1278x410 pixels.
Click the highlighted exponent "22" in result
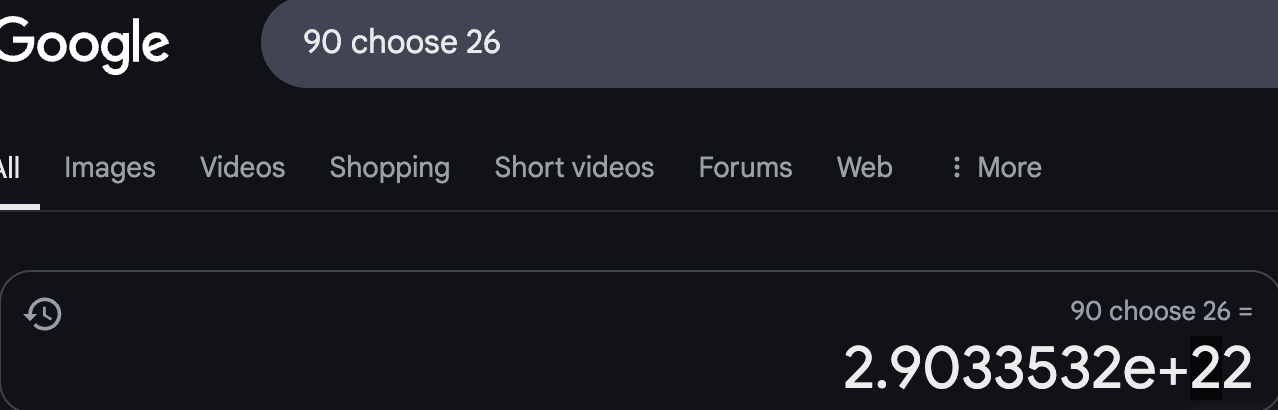coord(1221,368)
